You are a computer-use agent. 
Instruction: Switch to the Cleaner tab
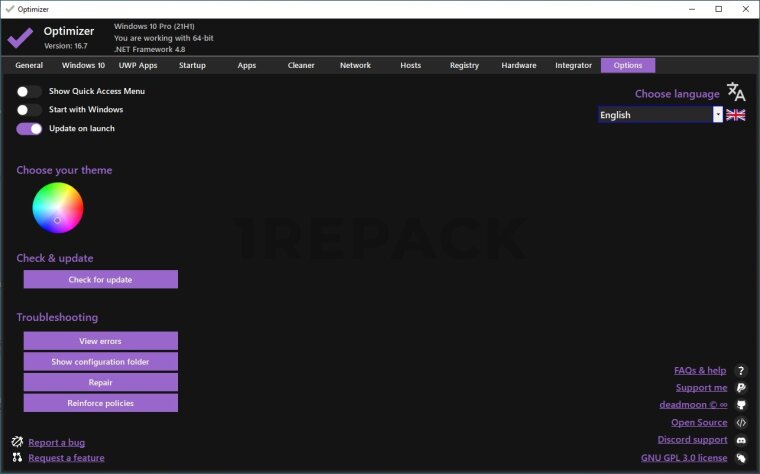pyautogui.click(x=301, y=65)
